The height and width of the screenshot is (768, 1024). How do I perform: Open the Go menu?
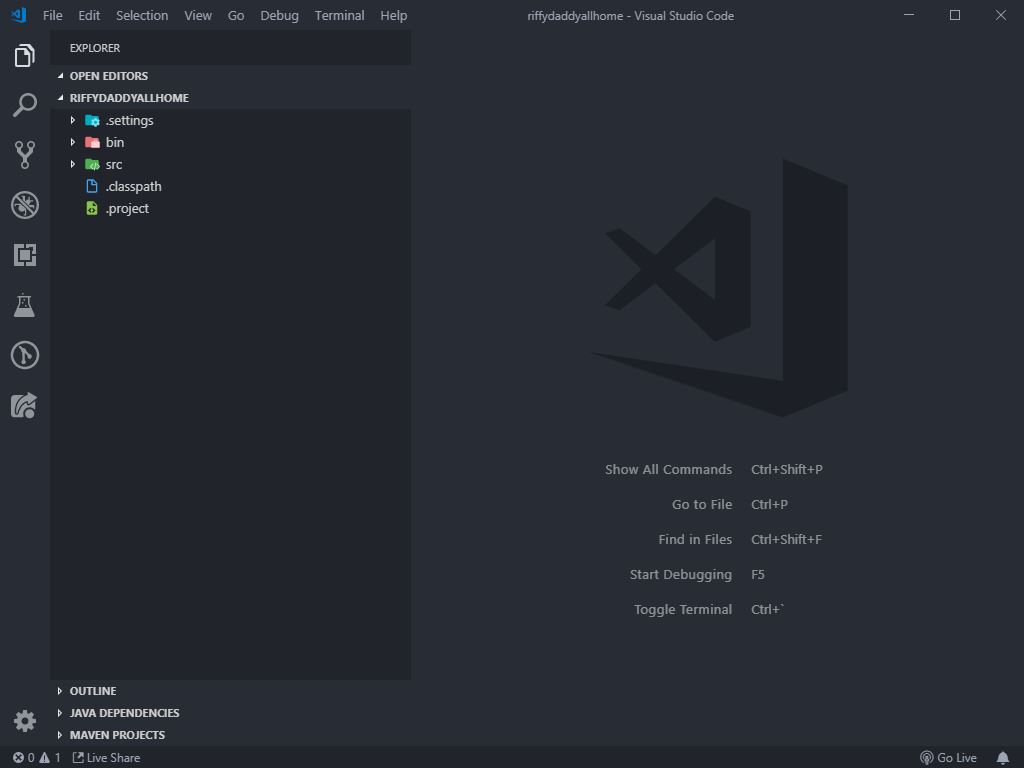pyautogui.click(x=236, y=15)
